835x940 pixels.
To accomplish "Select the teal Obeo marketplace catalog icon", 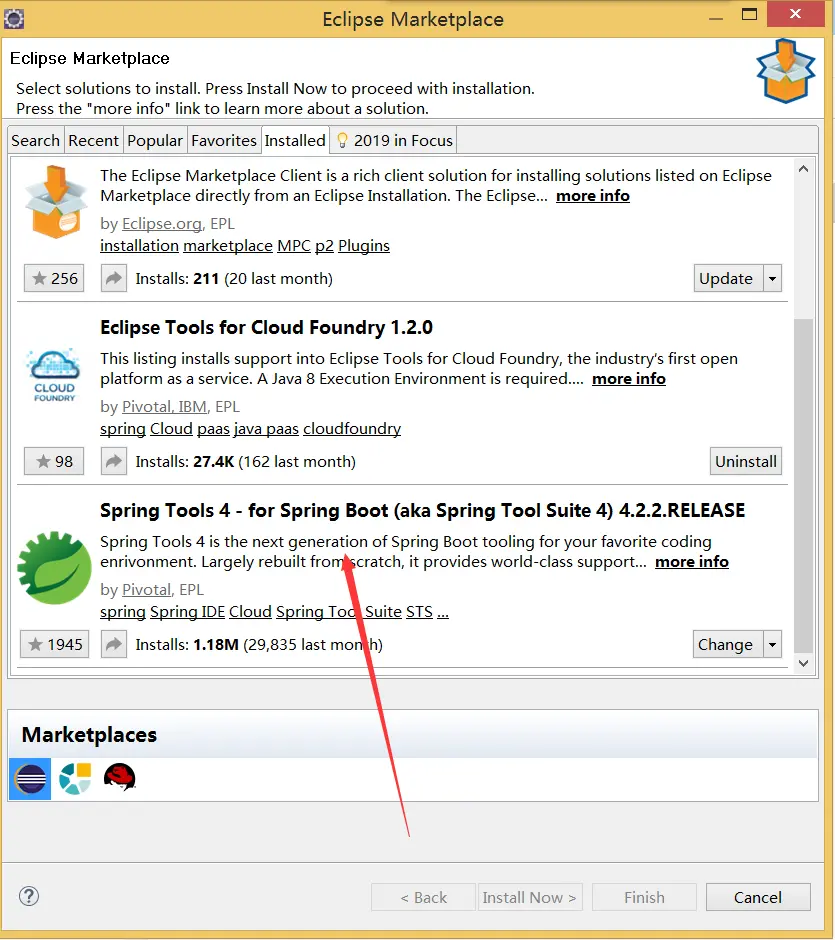I will coord(75,779).
